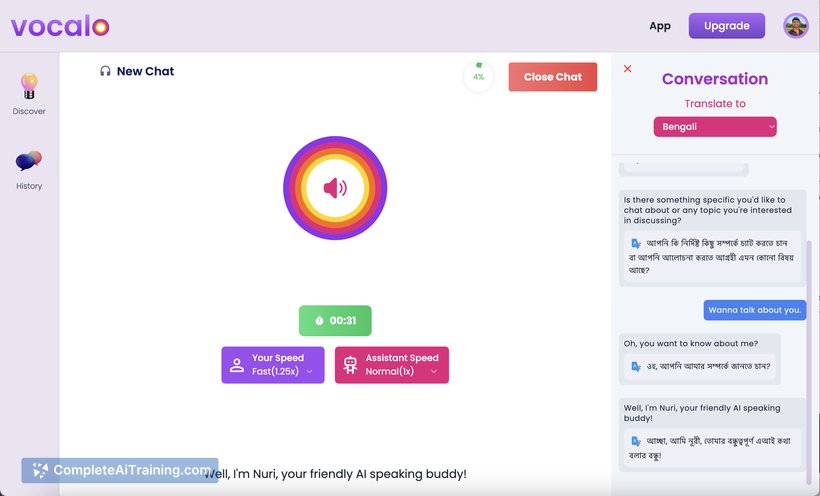
Task: Close the Conversation panel with red X
Action: click(628, 69)
